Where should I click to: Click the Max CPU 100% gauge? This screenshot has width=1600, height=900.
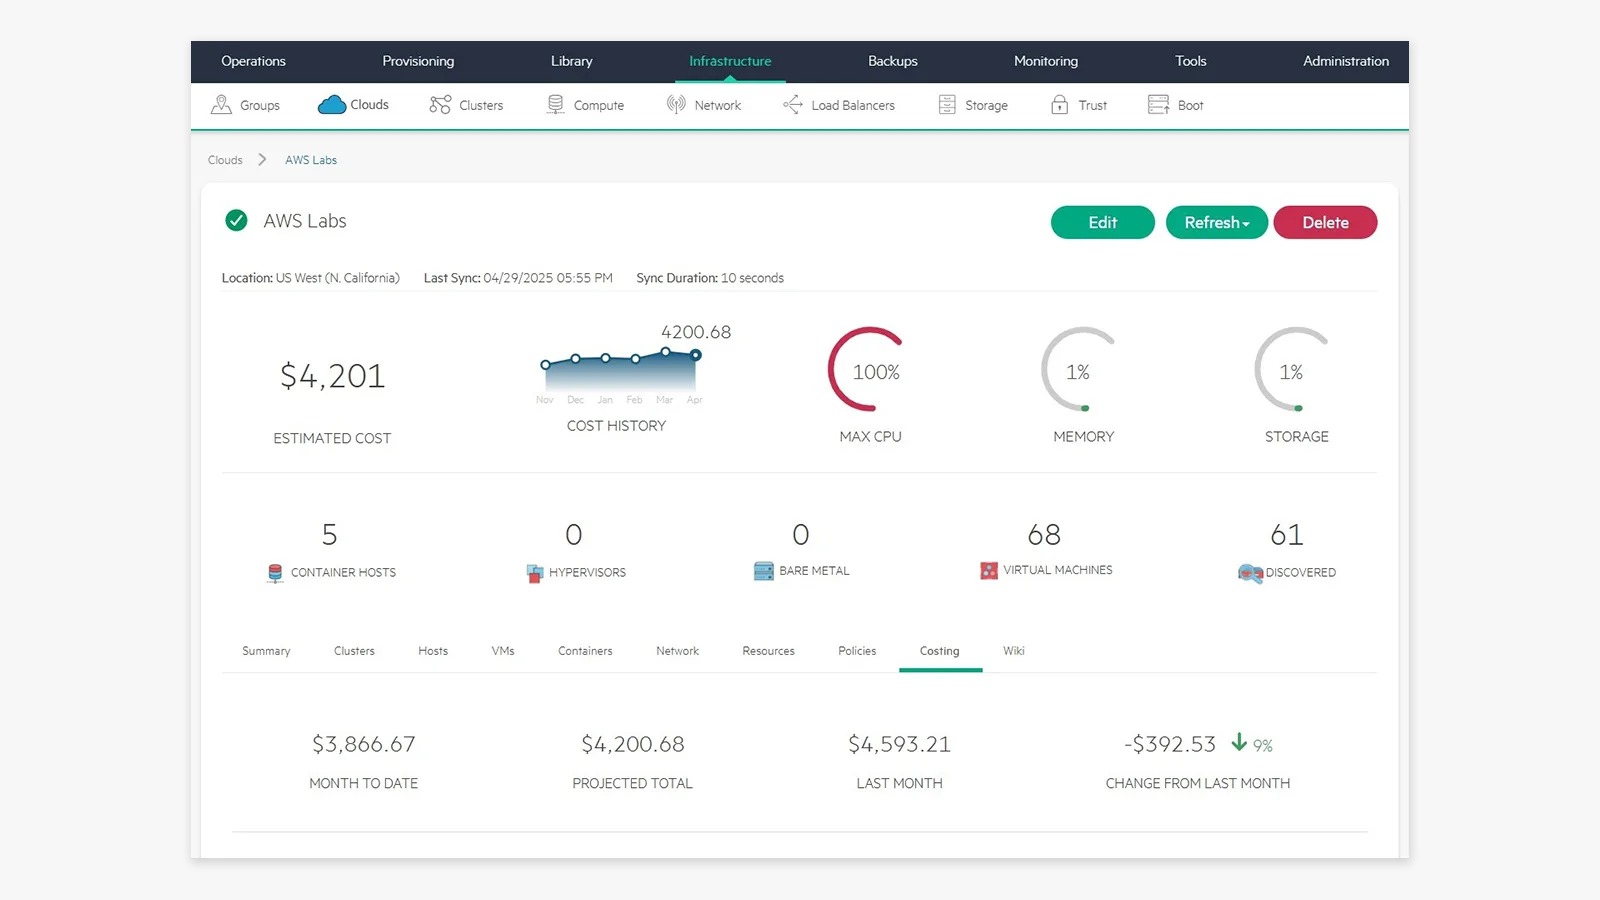870,370
